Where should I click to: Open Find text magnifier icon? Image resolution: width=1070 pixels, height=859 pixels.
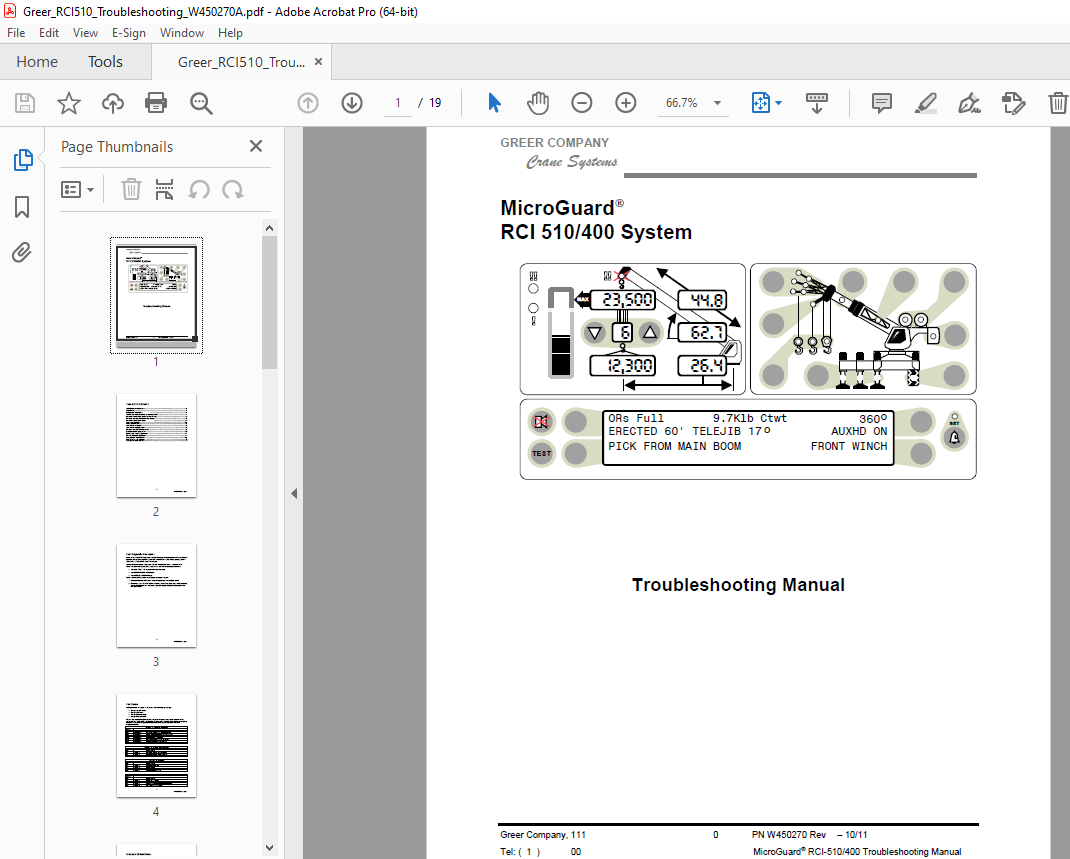(x=201, y=103)
